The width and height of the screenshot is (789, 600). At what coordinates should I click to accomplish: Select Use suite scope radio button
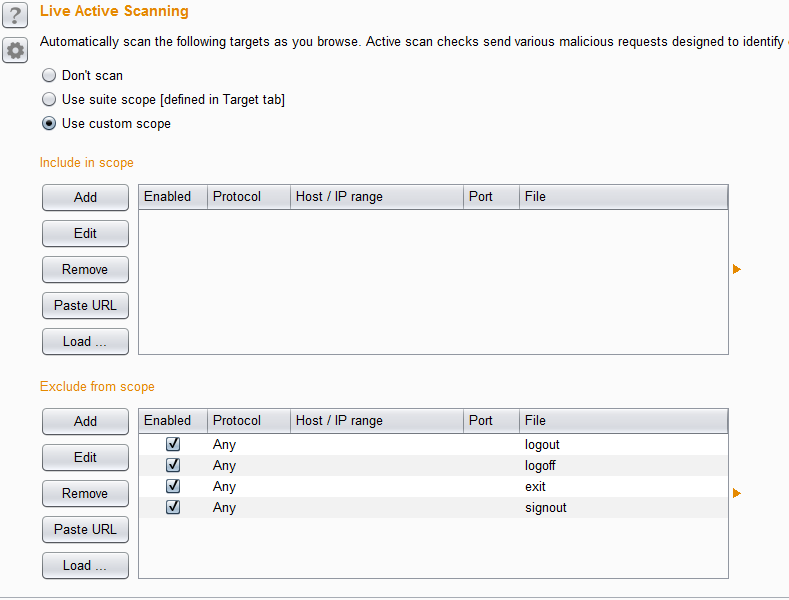click(49, 100)
